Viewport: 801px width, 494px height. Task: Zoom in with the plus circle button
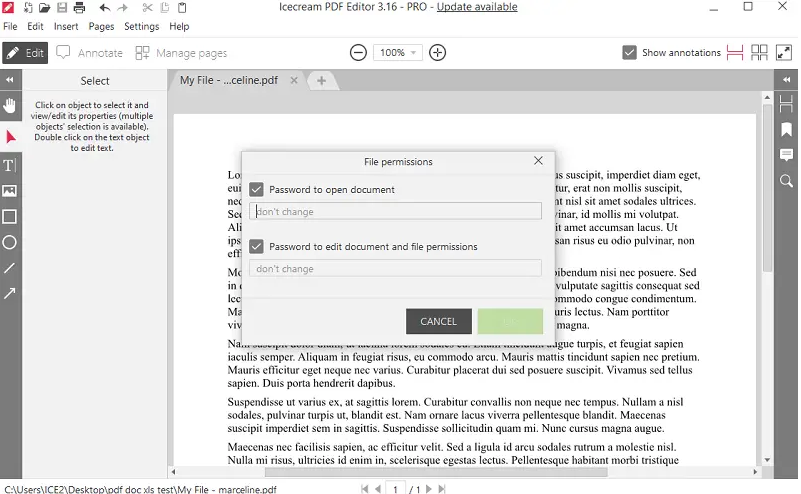pos(437,53)
